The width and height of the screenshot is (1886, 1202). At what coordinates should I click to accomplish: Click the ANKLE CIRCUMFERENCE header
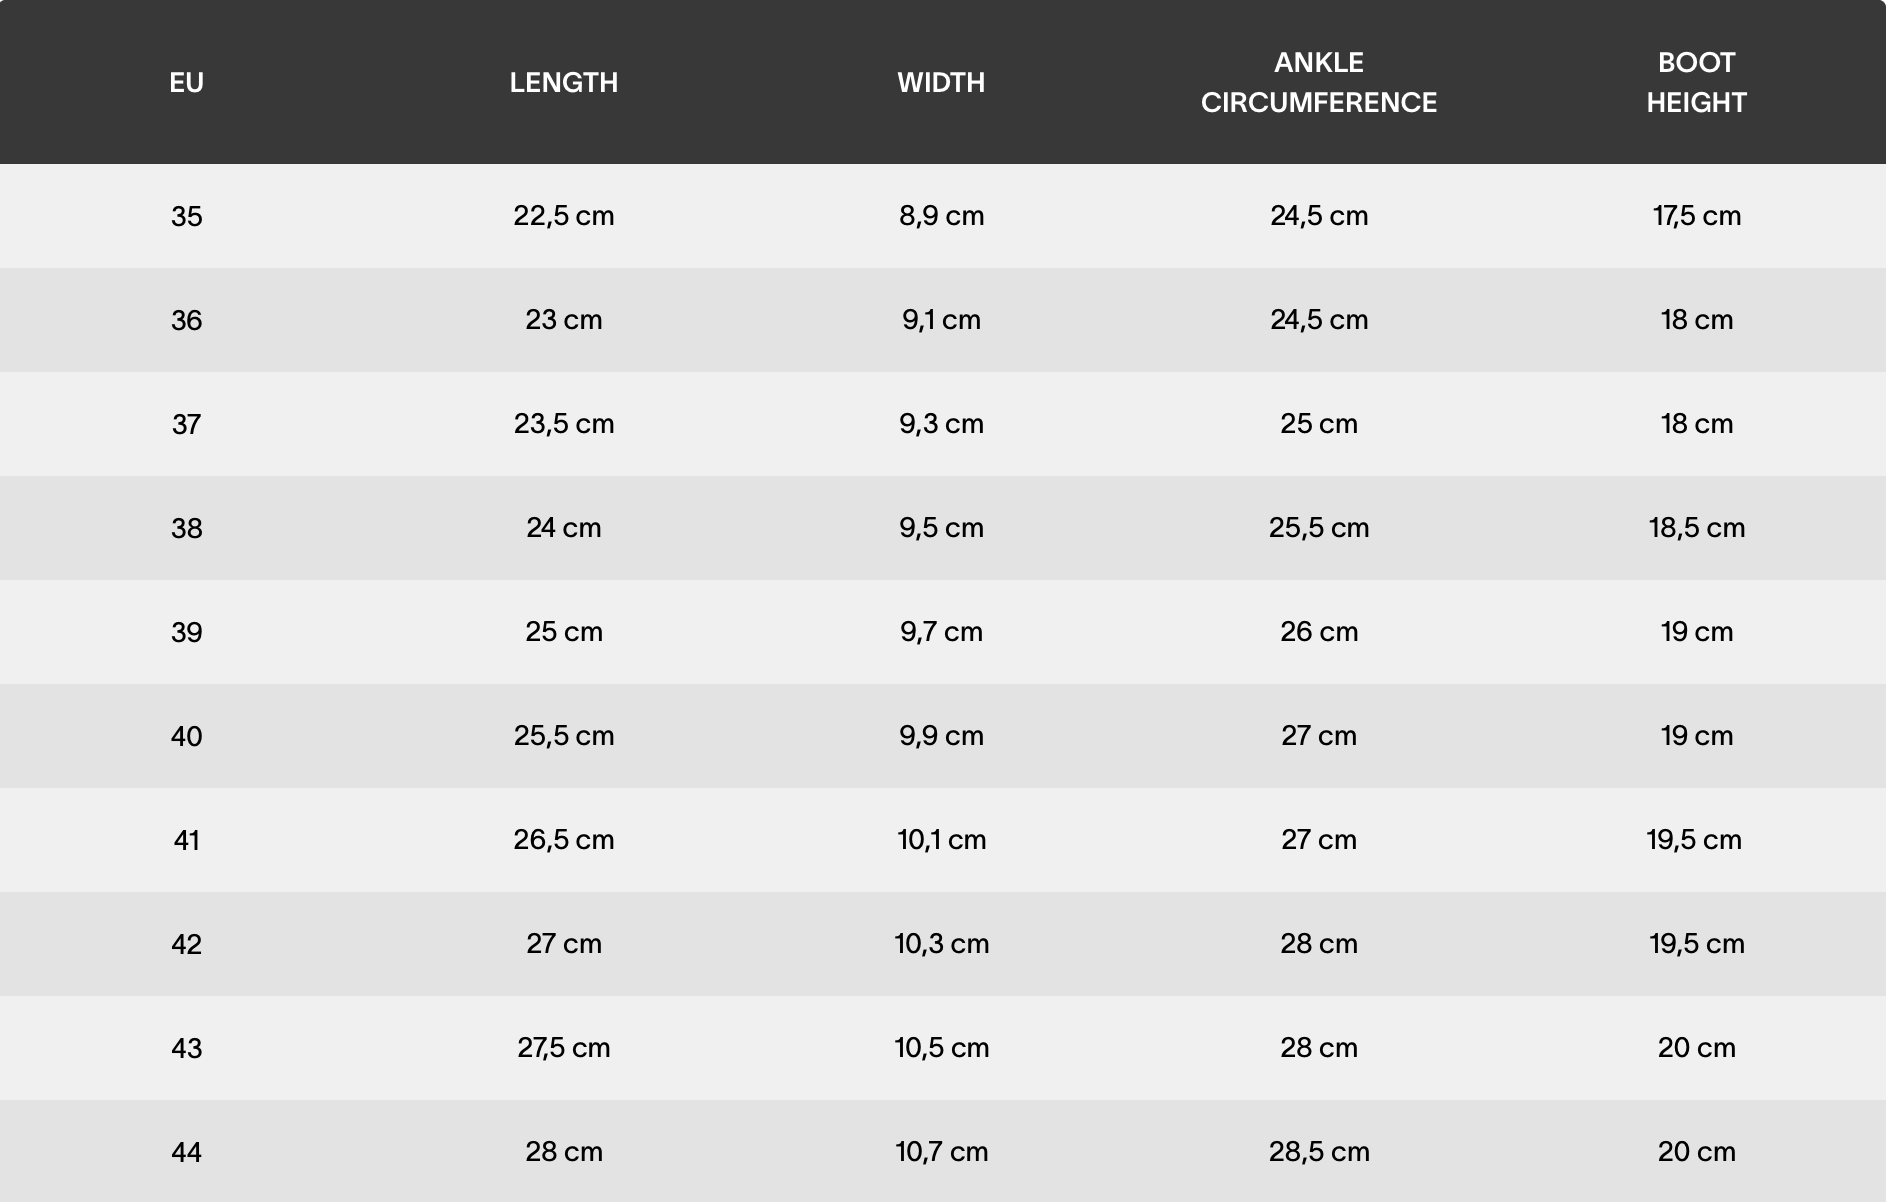tap(1318, 82)
